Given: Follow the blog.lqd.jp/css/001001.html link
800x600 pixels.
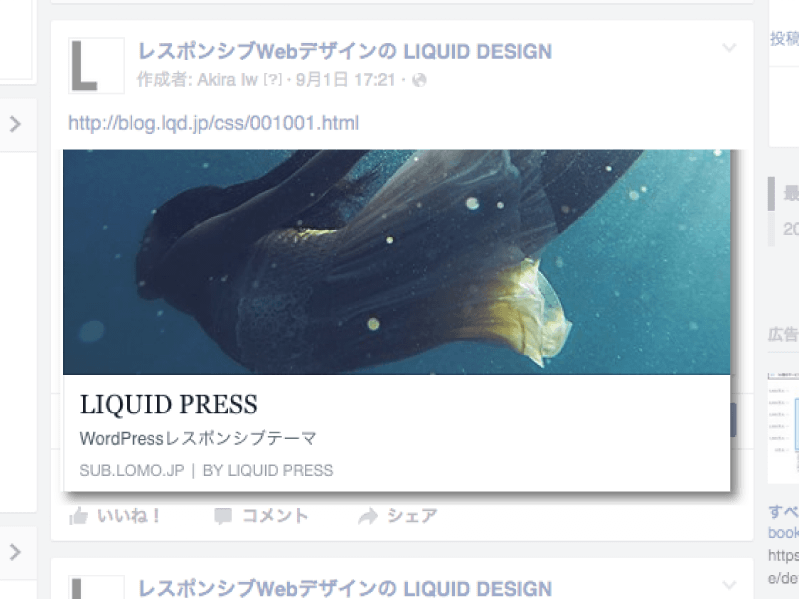Looking at the screenshot, I should tap(213, 123).
